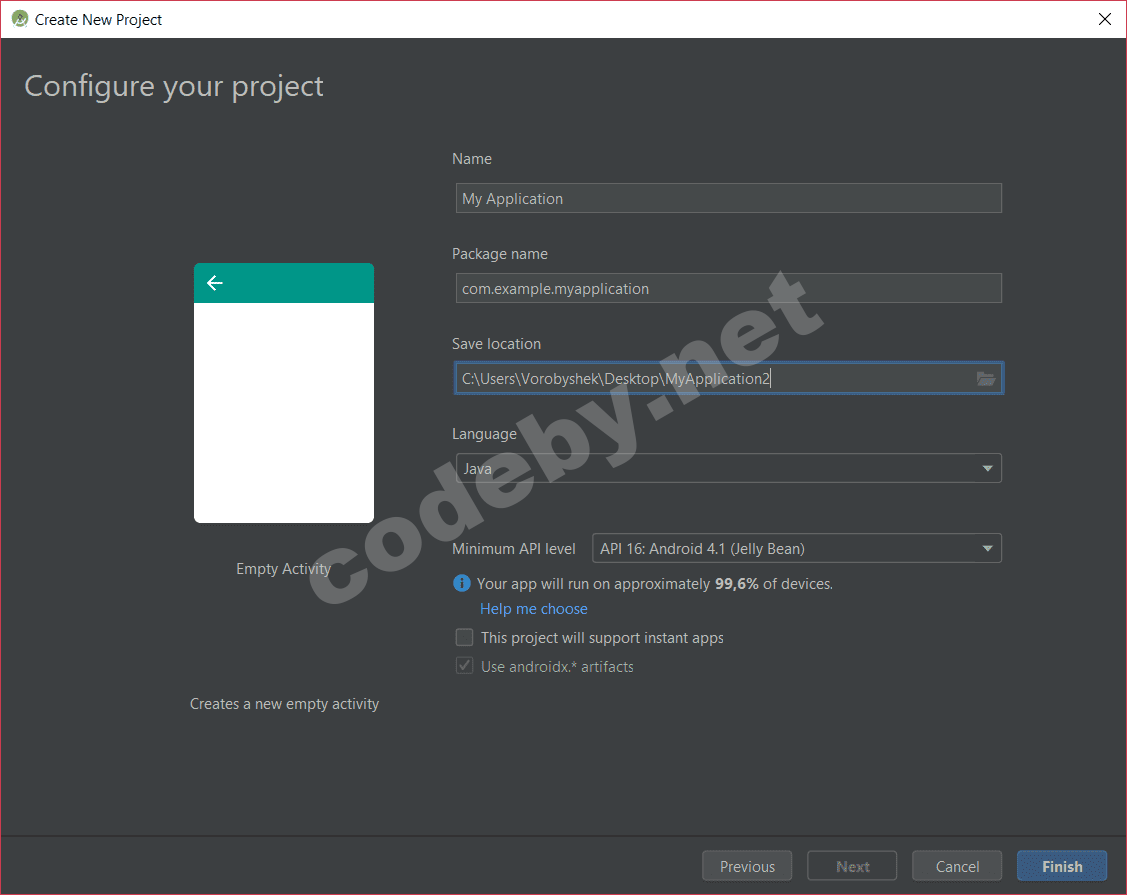Click the blue info icon beside device percentage
Screen dimensions: 1127x895
[461, 583]
